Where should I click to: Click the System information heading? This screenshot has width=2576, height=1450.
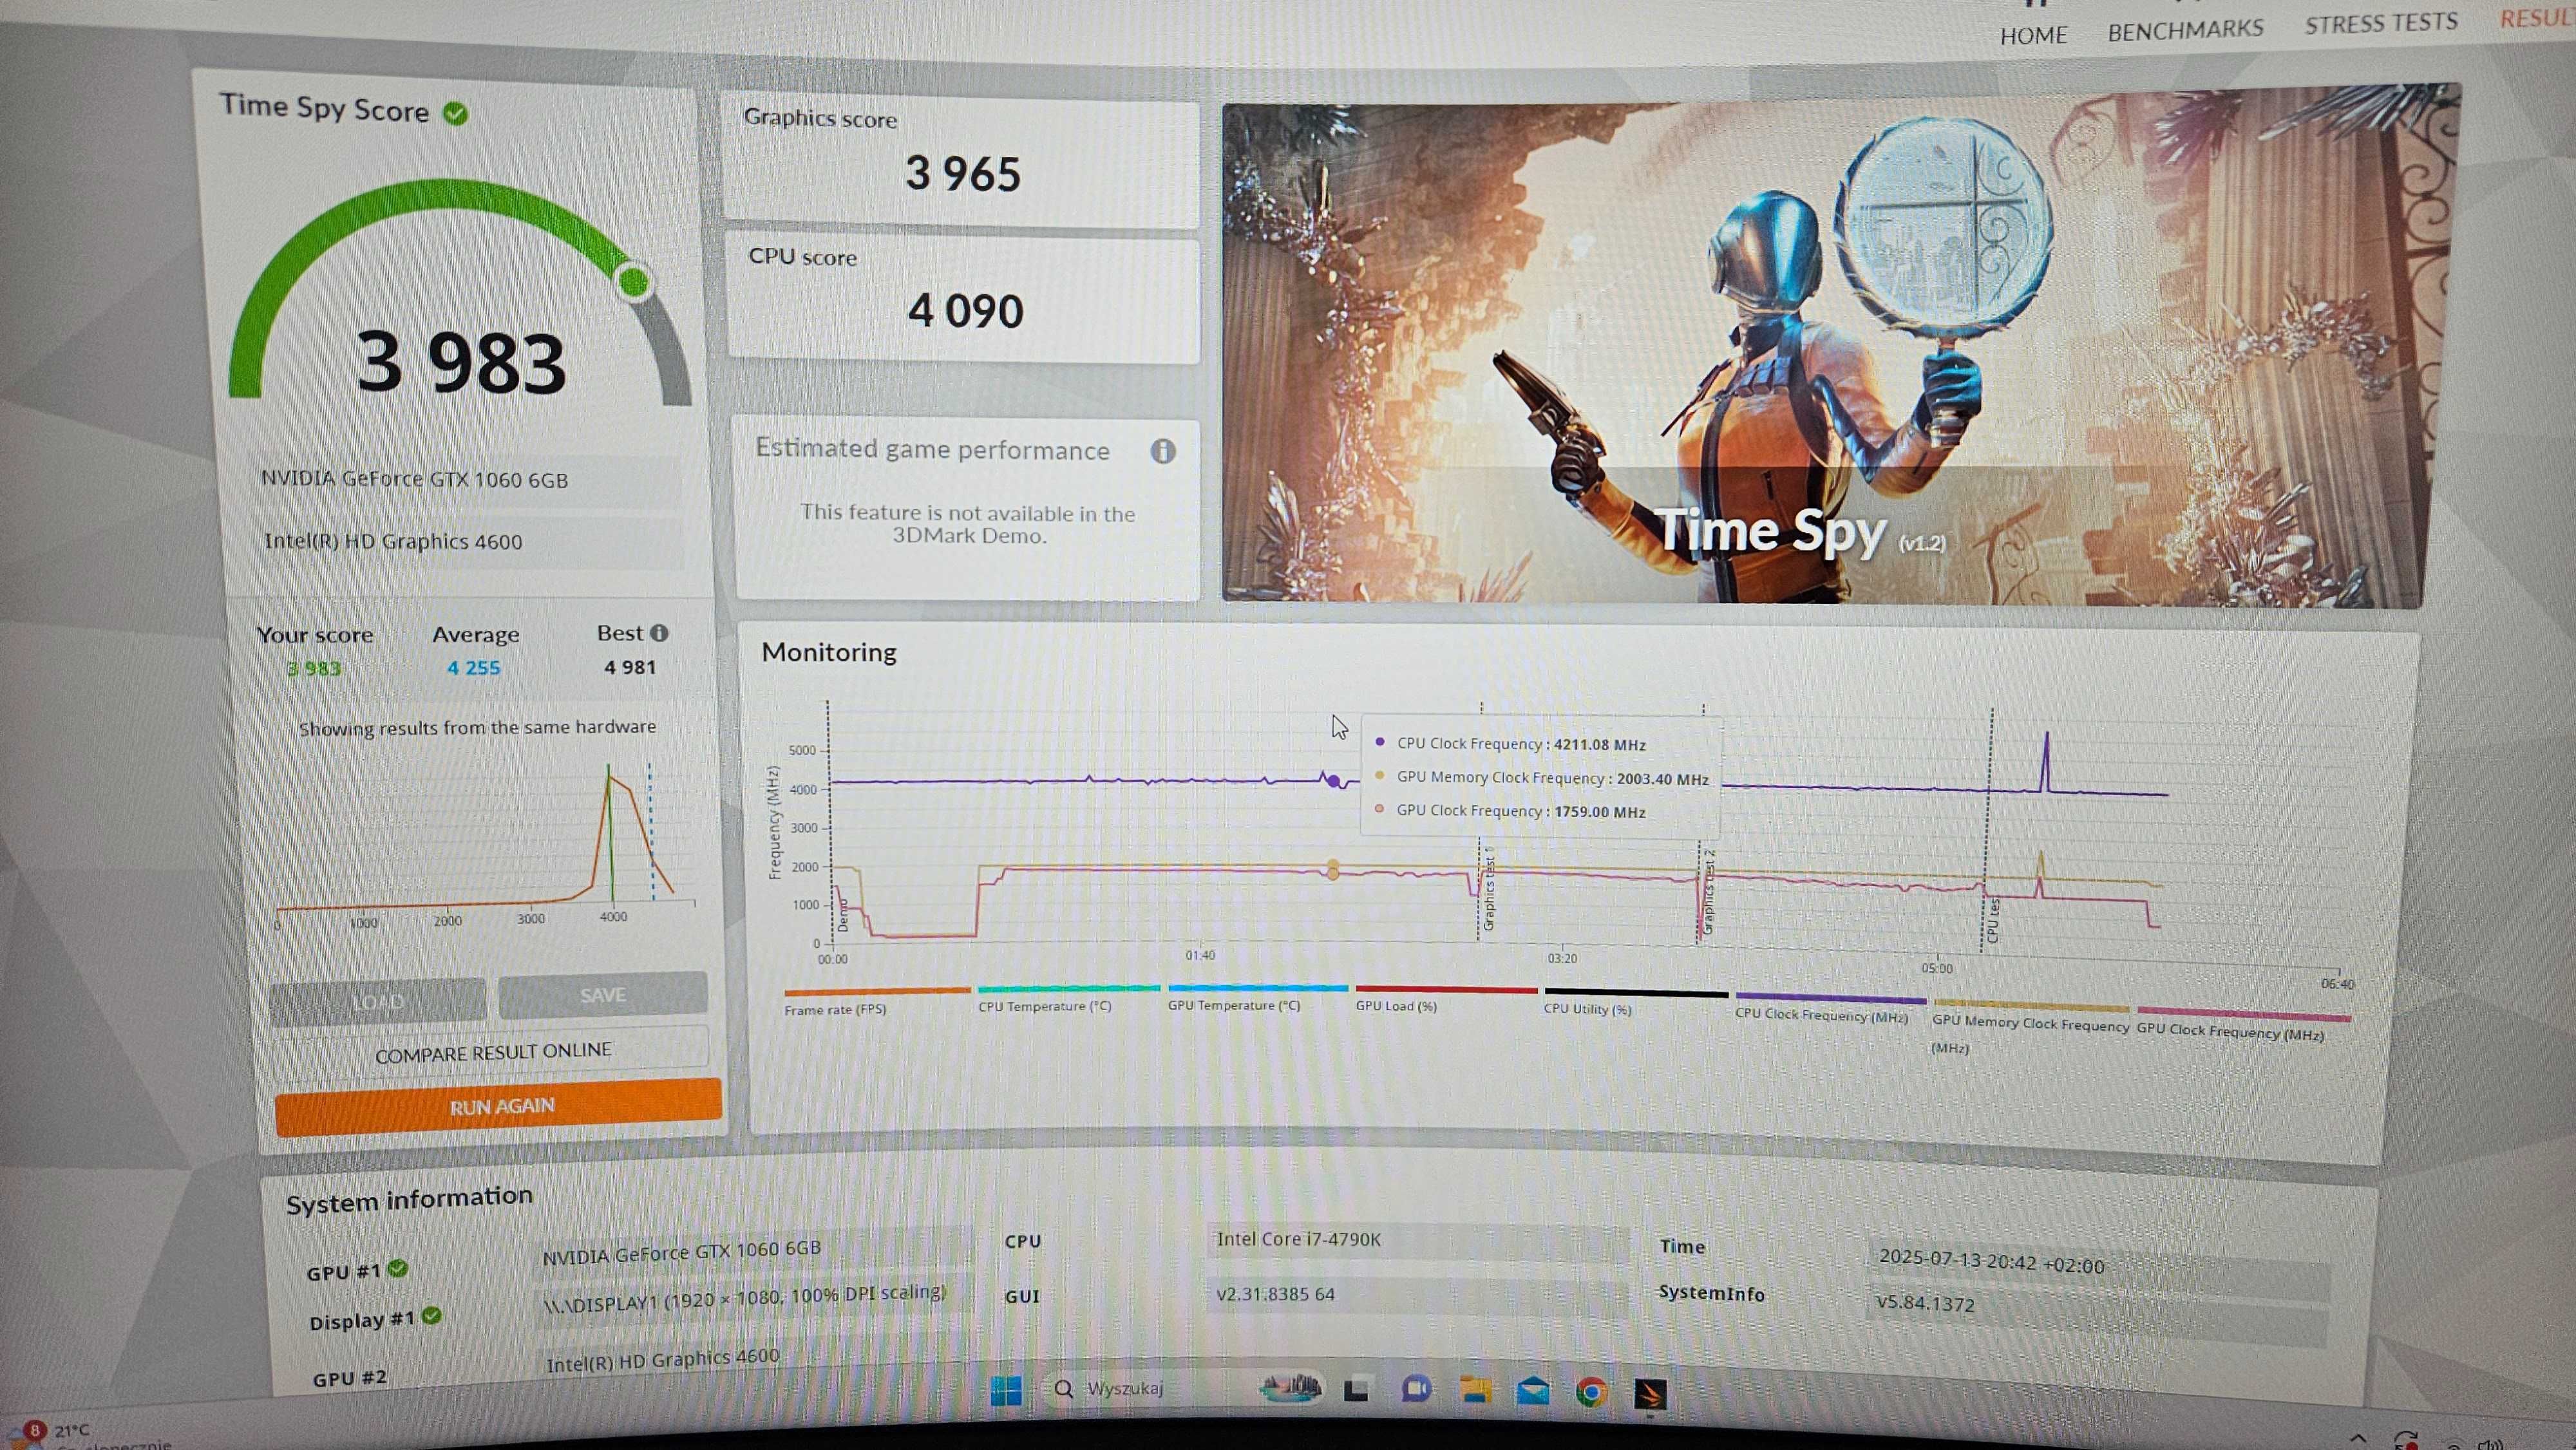[409, 1199]
